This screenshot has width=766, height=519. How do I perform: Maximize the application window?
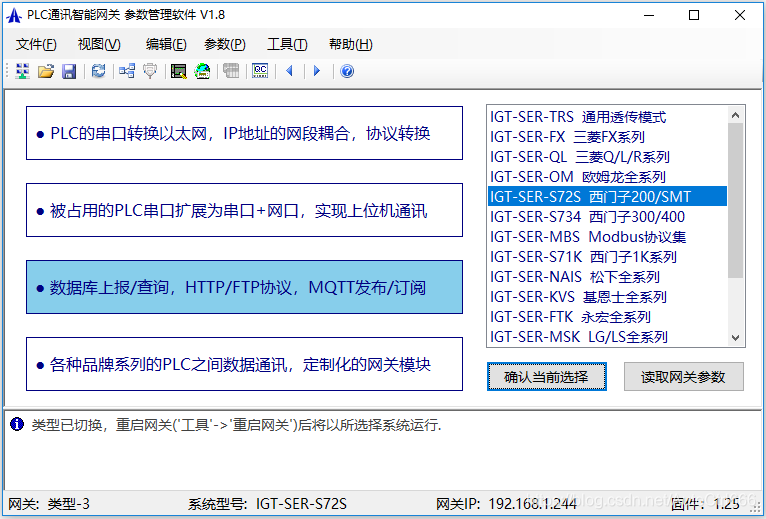[694, 15]
